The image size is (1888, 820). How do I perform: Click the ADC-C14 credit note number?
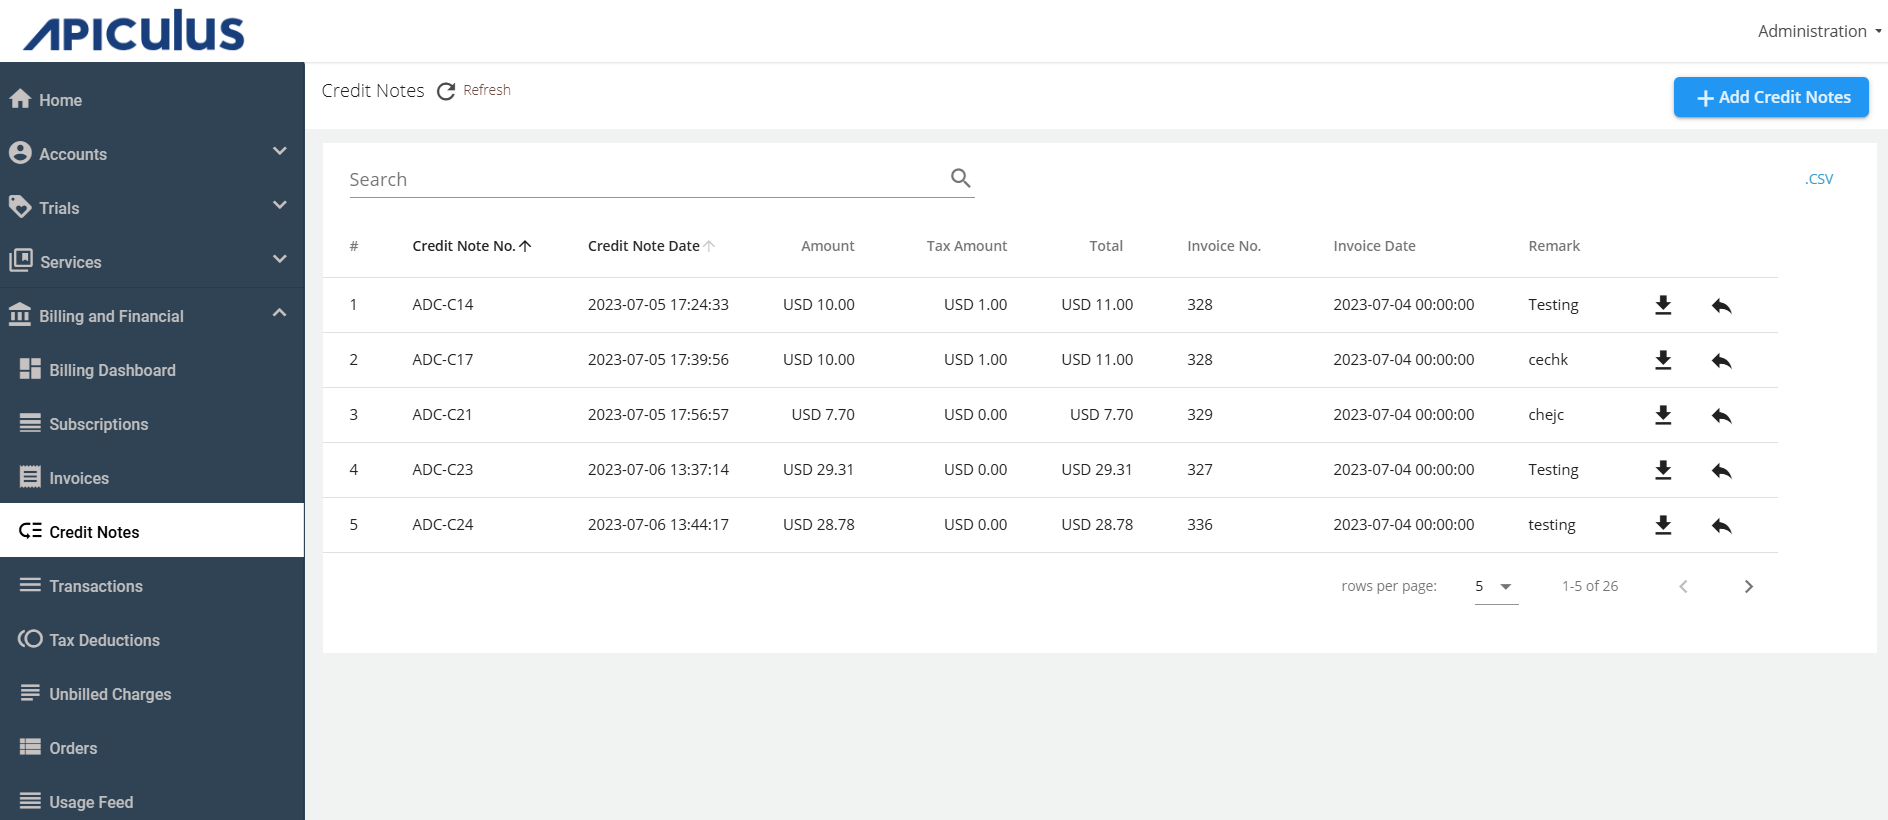pos(443,305)
